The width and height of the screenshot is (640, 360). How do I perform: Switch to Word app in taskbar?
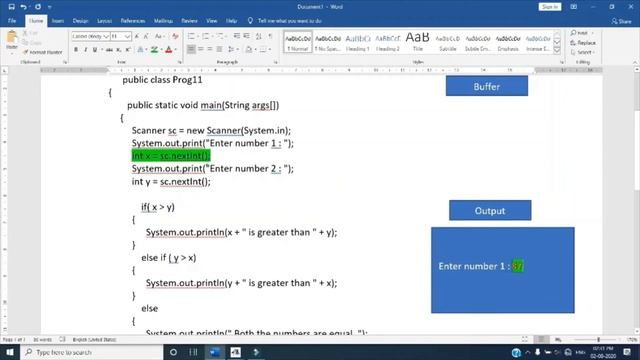pyautogui.click(x=214, y=352)
